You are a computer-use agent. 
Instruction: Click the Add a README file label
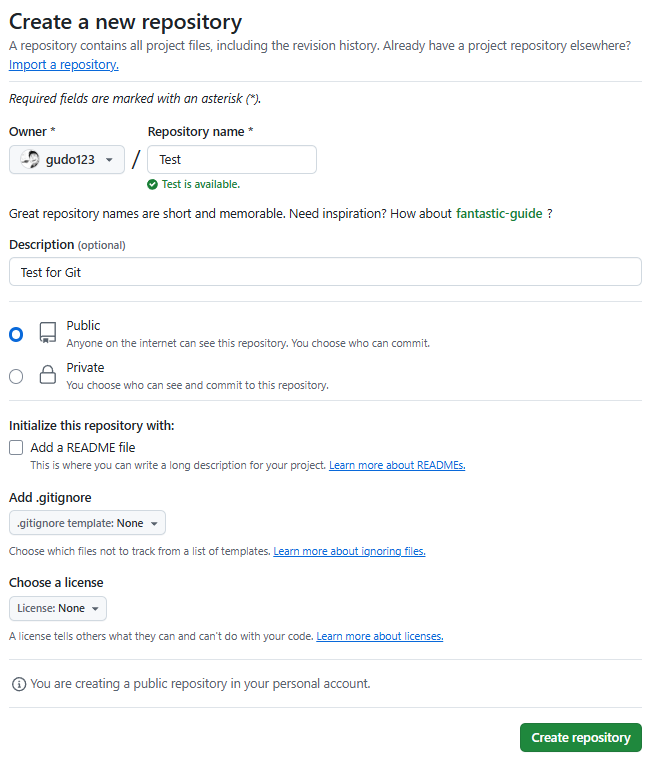[83, 448]
